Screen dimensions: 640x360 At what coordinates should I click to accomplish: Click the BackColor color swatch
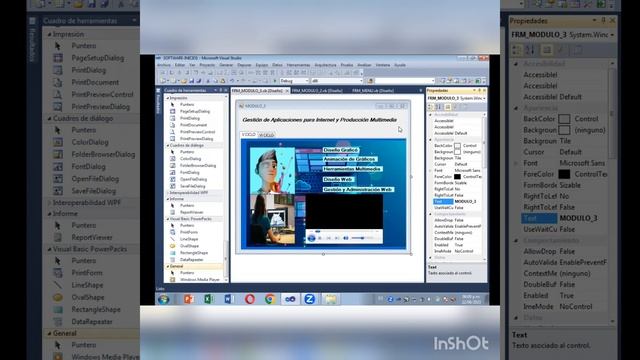pos(458,146)
